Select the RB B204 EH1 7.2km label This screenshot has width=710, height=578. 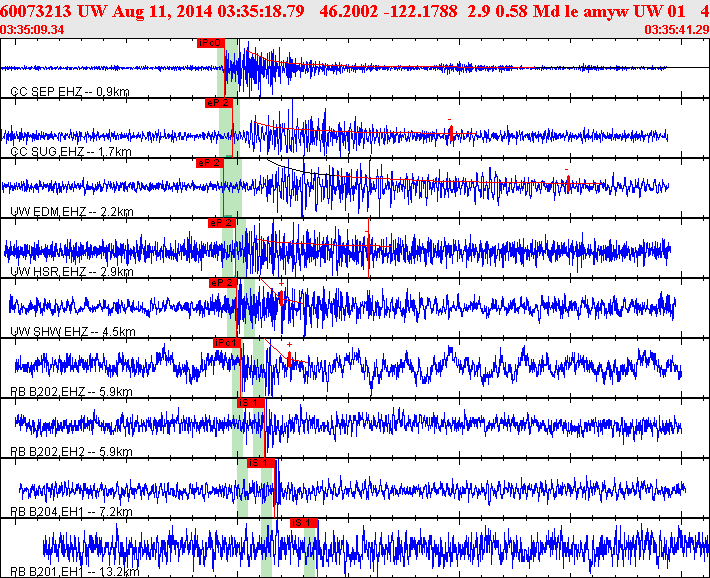tap(71, 512)
